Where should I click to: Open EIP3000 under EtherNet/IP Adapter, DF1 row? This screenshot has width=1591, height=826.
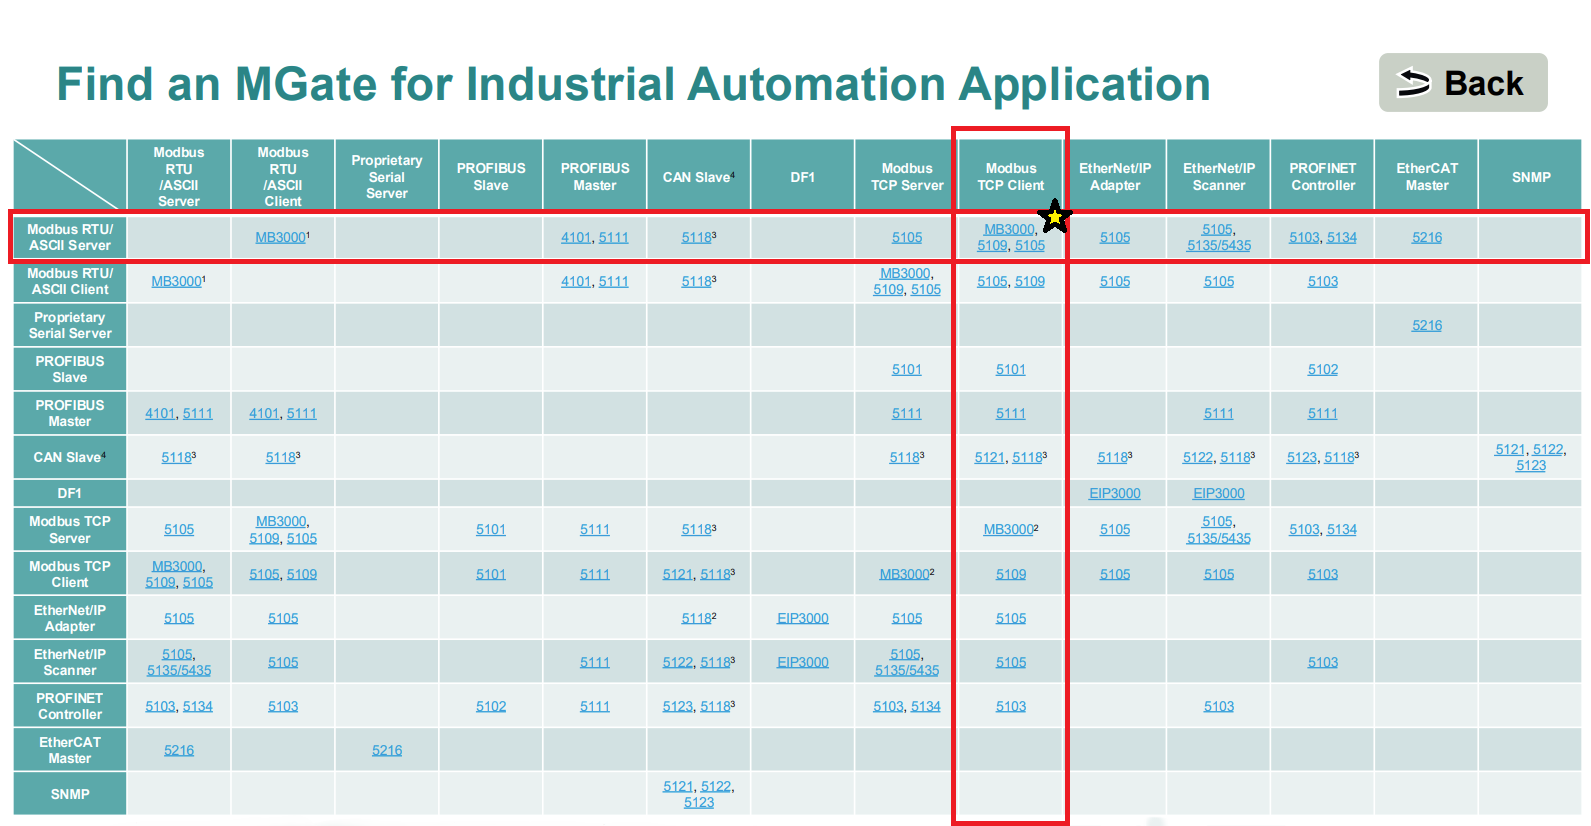click(1115, 493)
